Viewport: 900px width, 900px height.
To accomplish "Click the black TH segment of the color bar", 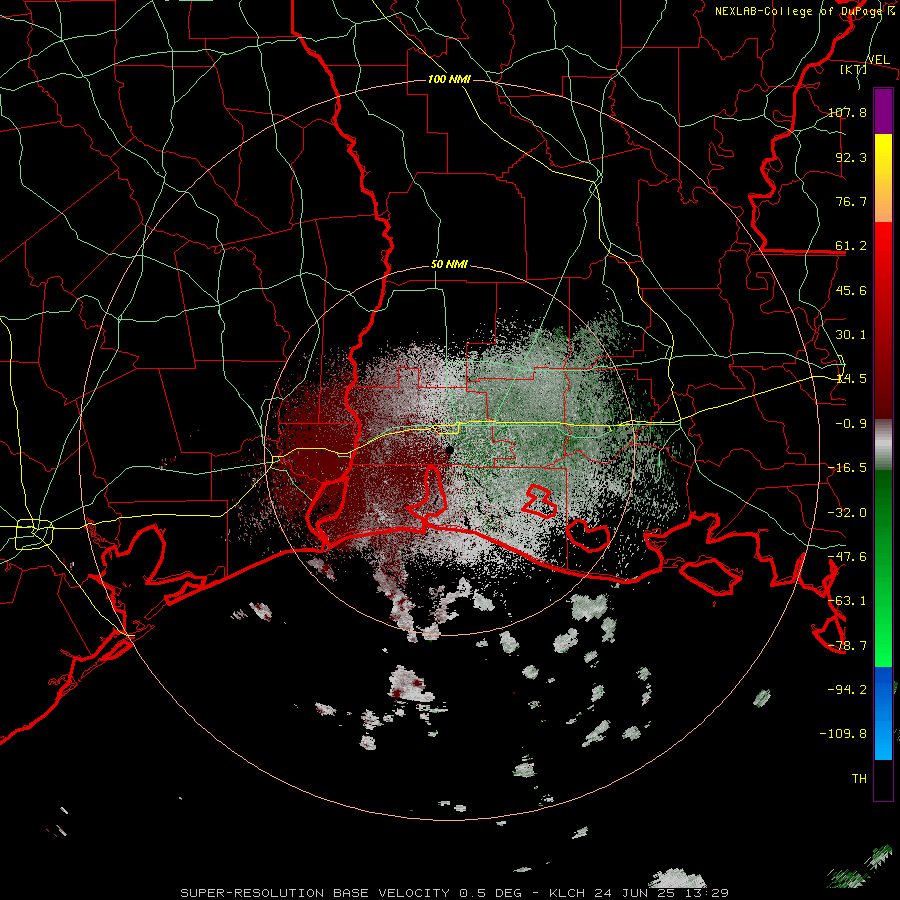I will click(883, 779).
